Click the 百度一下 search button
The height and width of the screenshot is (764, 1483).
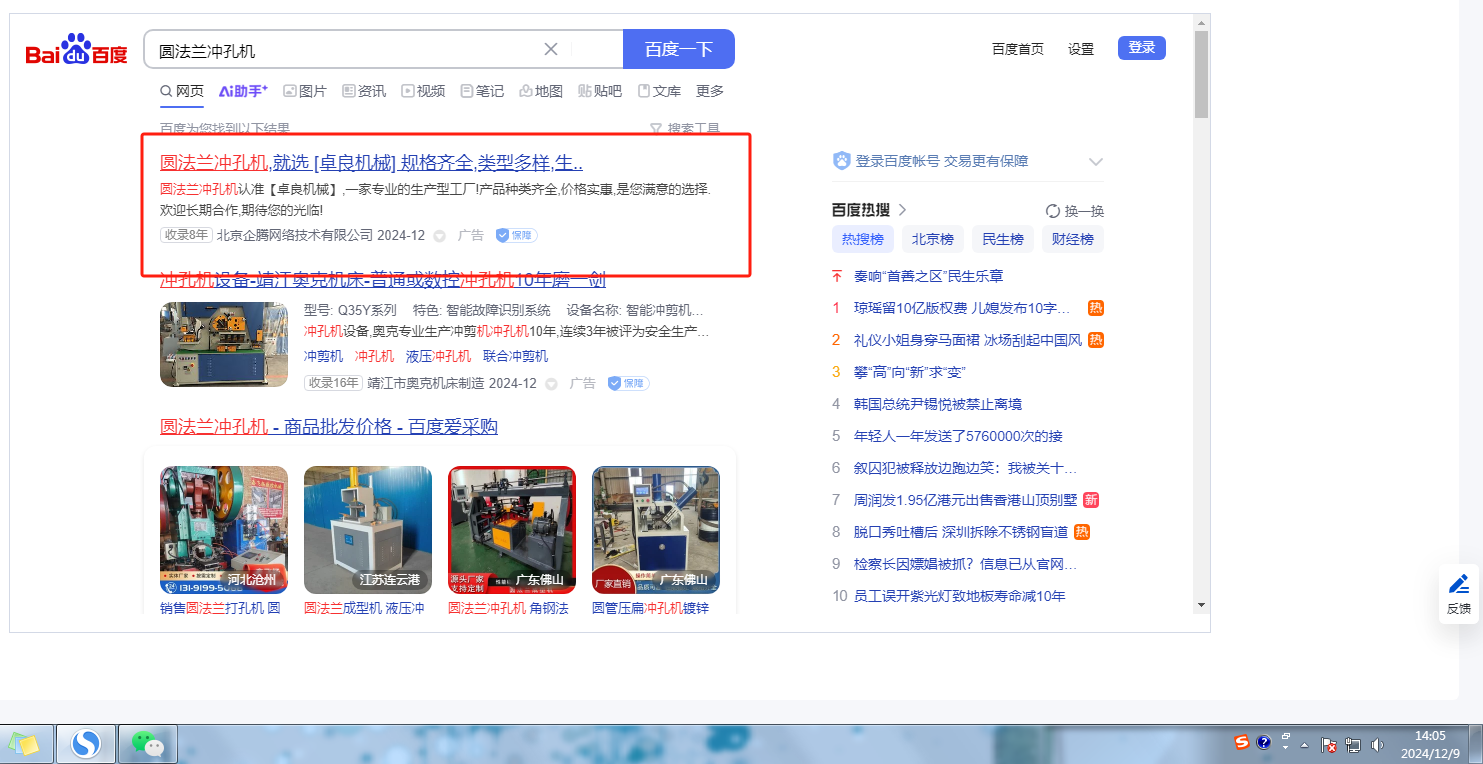[x=679, y=49]
